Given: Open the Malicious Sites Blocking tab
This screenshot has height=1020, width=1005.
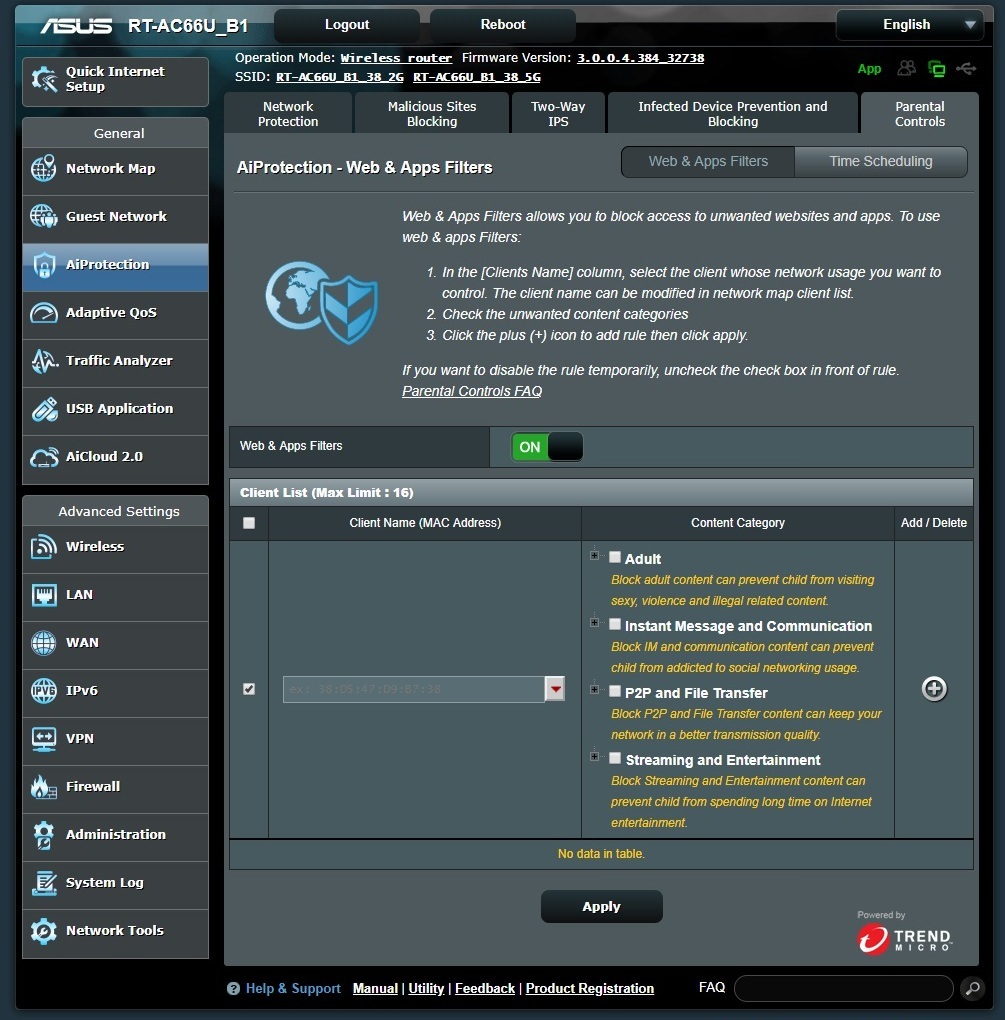Looking at the screenshot, I should tap(432, 114).
